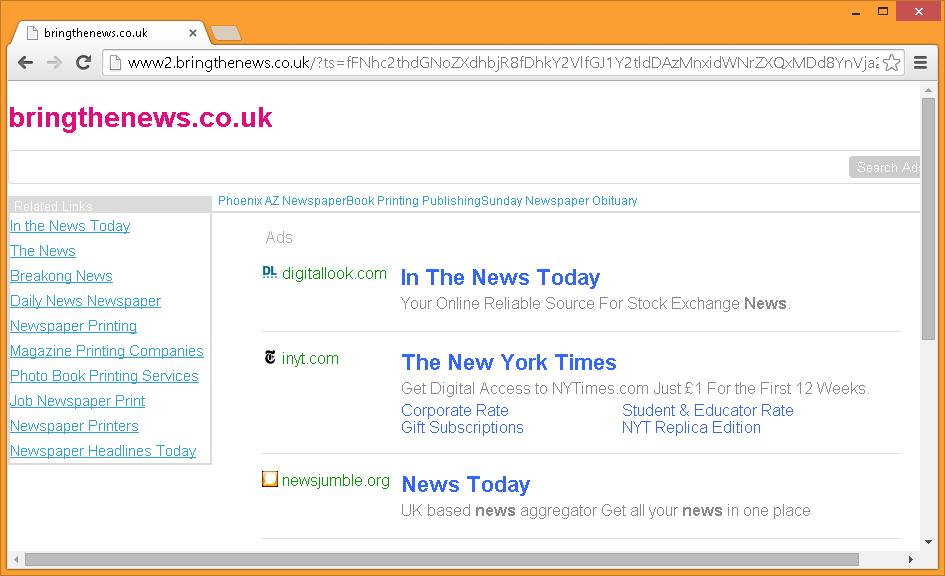This screenshot has height=576, width=945.
Task: Visit the inyt.com ad domain link
Action: (310, 358)
